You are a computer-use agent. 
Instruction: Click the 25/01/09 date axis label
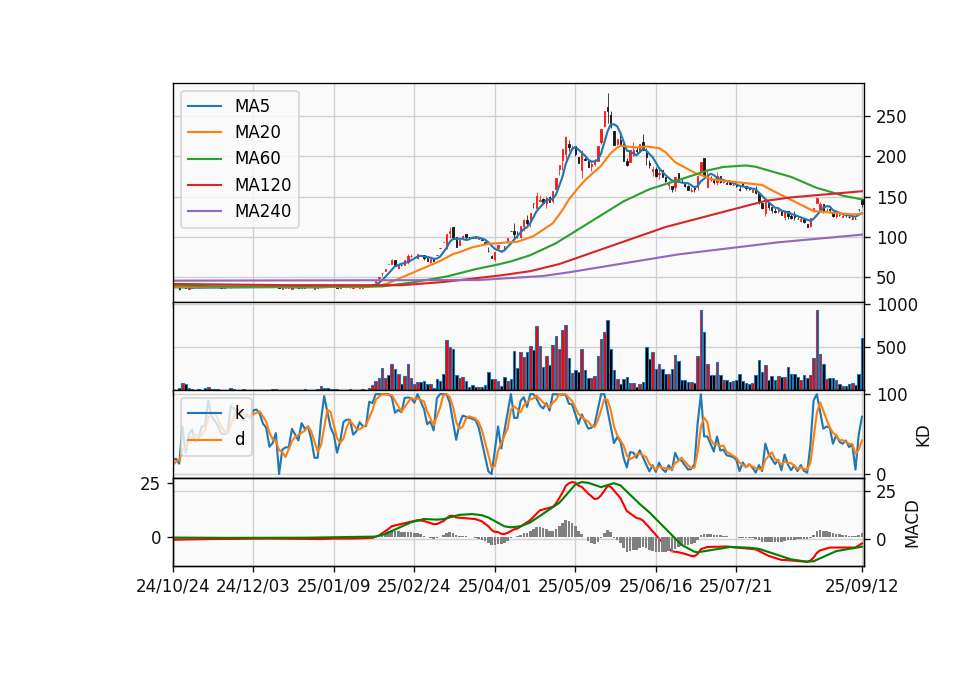(334, 587)
